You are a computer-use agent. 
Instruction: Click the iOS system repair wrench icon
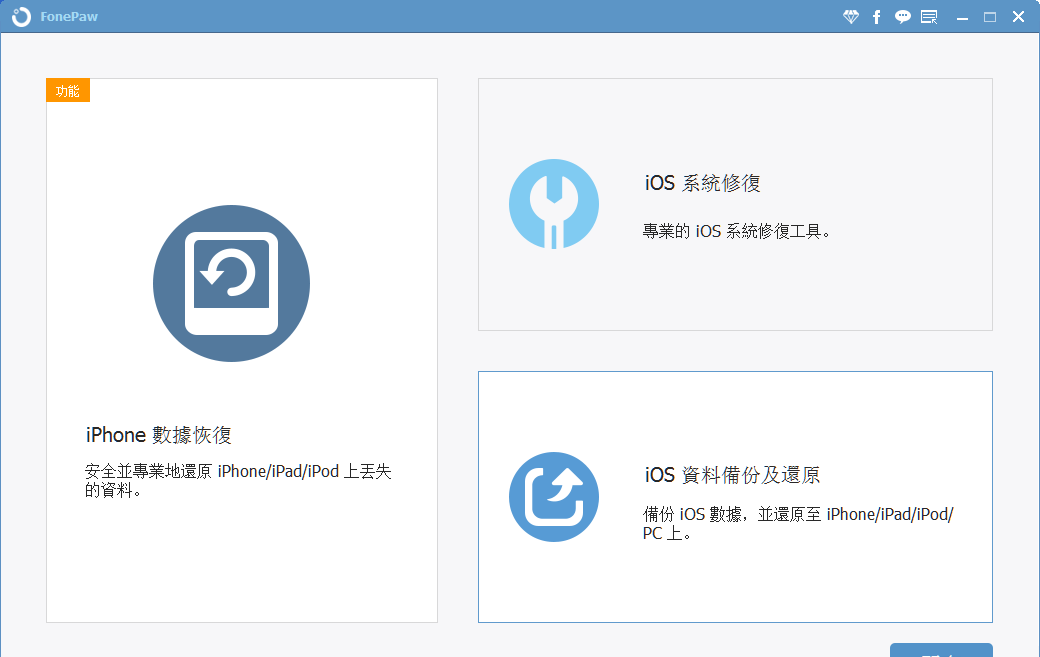(x=554, y=204)
